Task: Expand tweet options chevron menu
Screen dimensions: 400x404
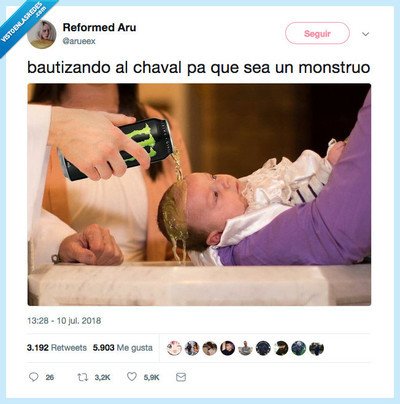Action: [366, 34]
